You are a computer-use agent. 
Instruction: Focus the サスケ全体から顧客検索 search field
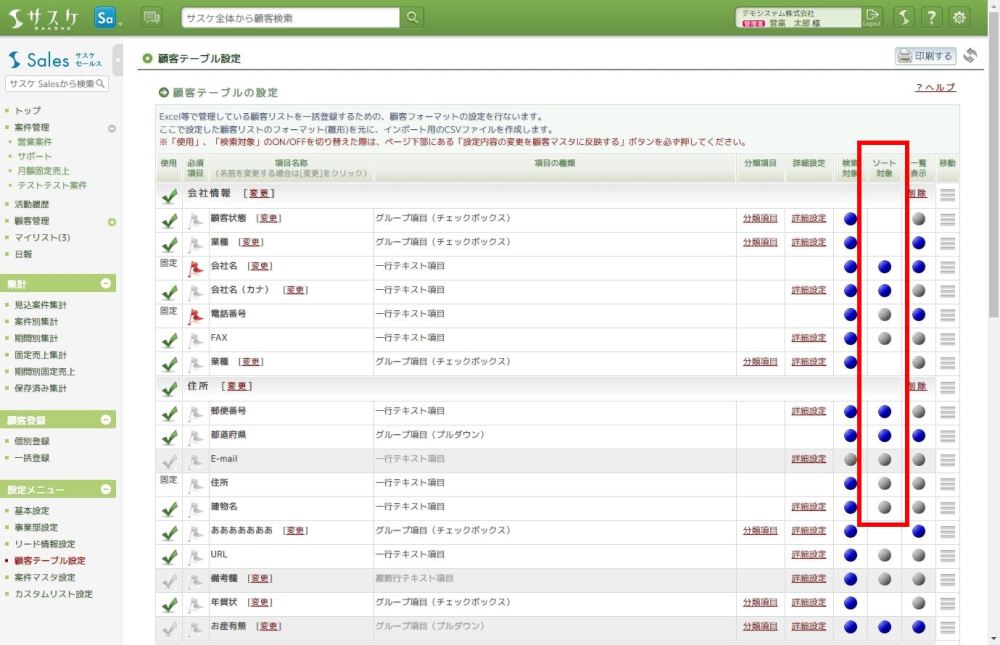290,18
